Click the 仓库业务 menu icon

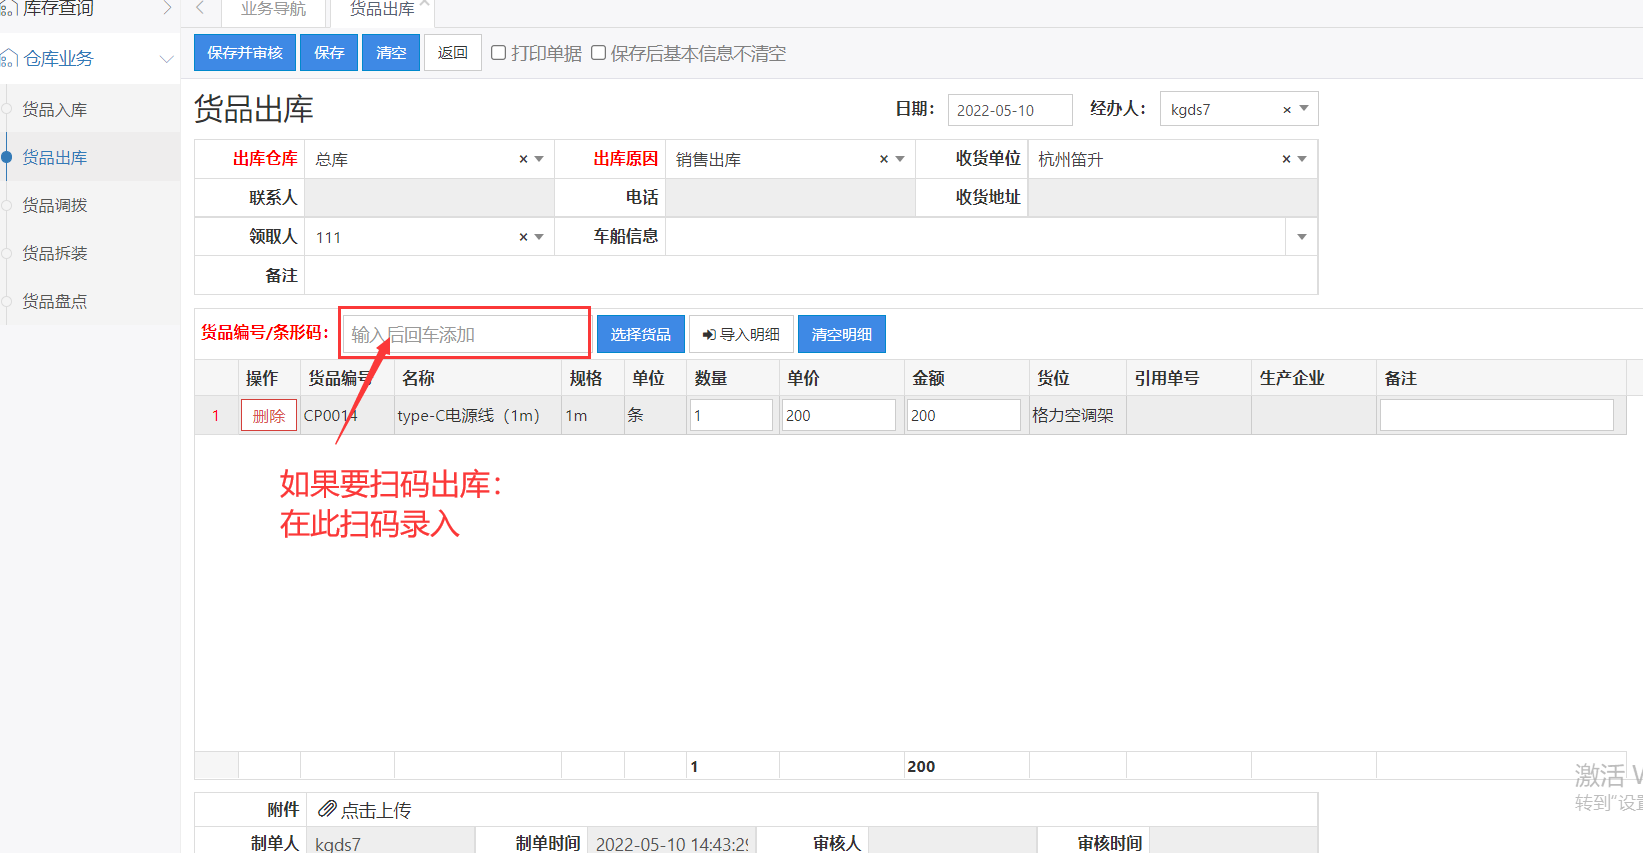(9, 59)
